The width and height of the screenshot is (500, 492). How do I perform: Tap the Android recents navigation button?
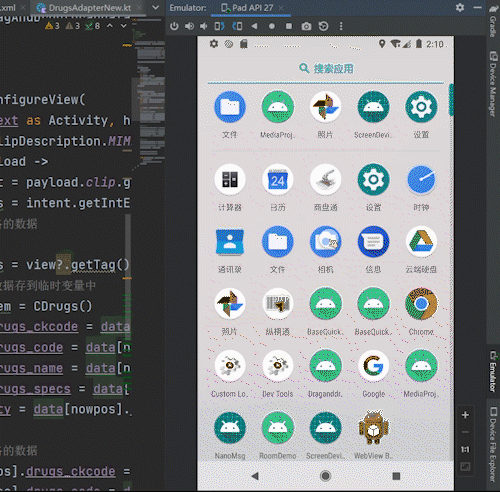tap(396, 476)
